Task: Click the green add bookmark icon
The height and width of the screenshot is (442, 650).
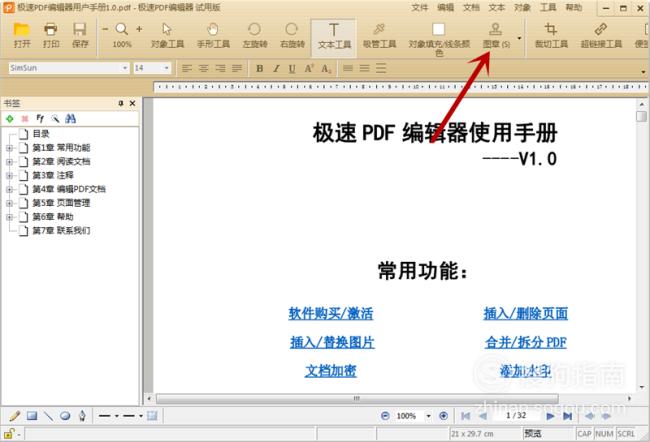Action: tap(10, 119)
